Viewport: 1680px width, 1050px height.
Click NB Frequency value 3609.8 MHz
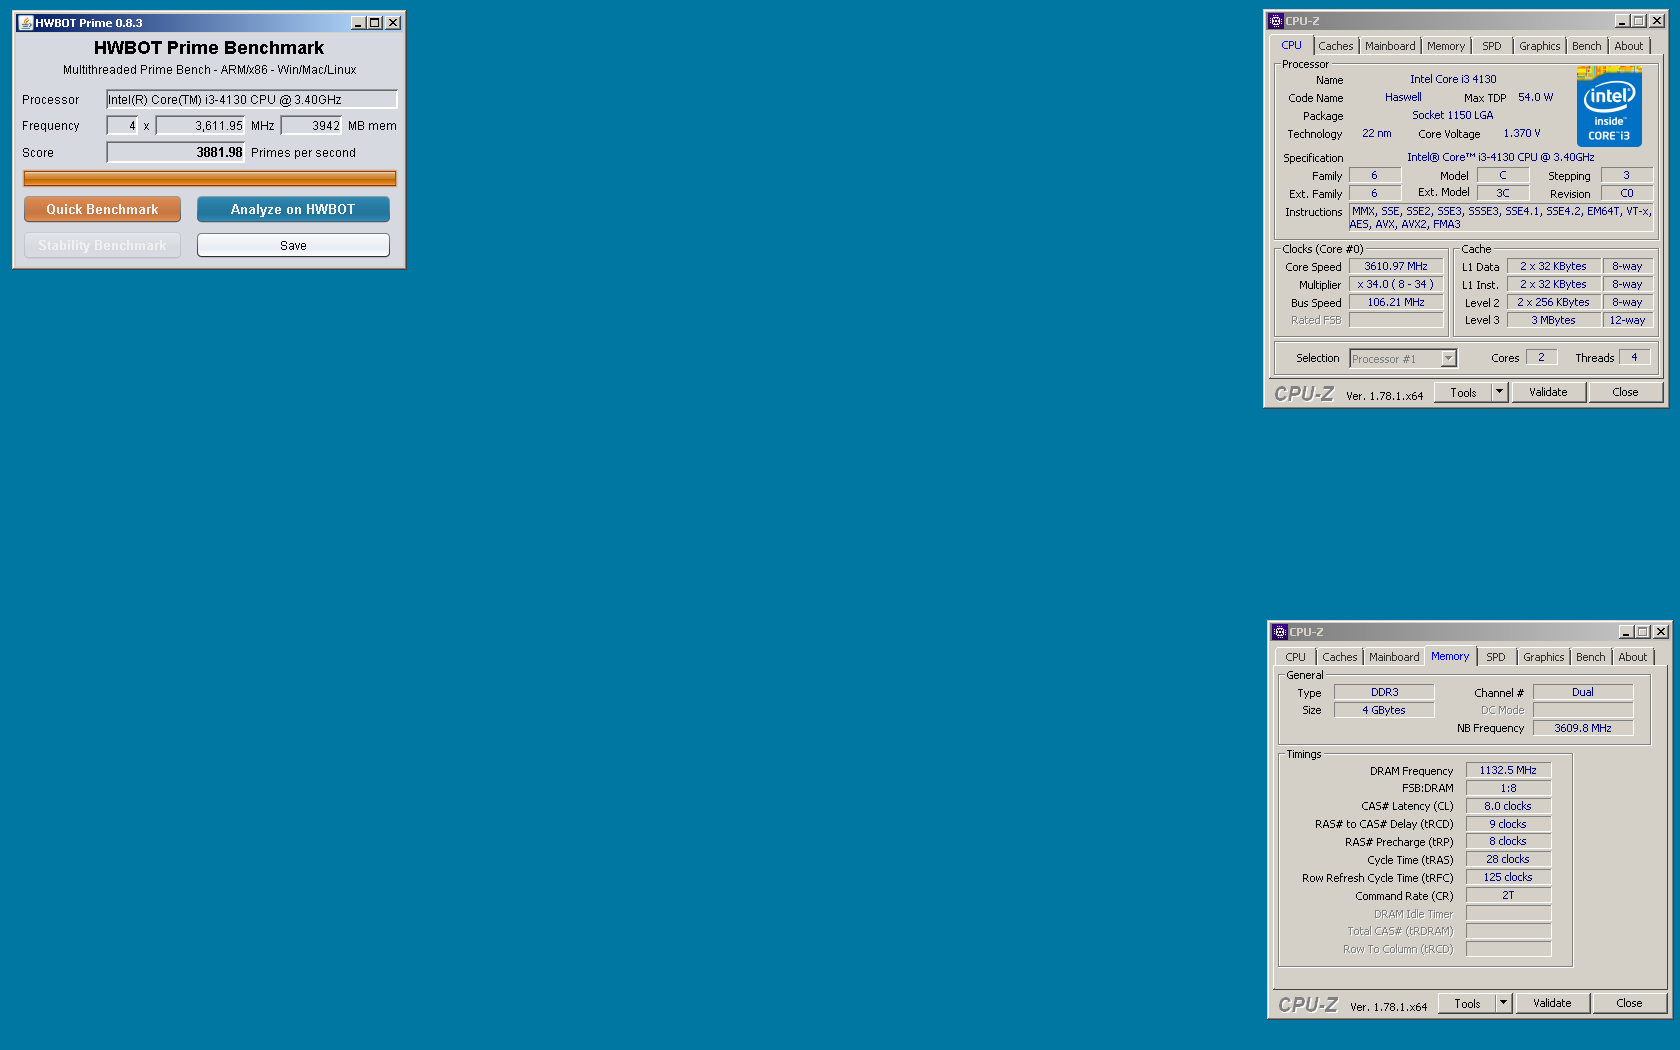[1583, 728]
